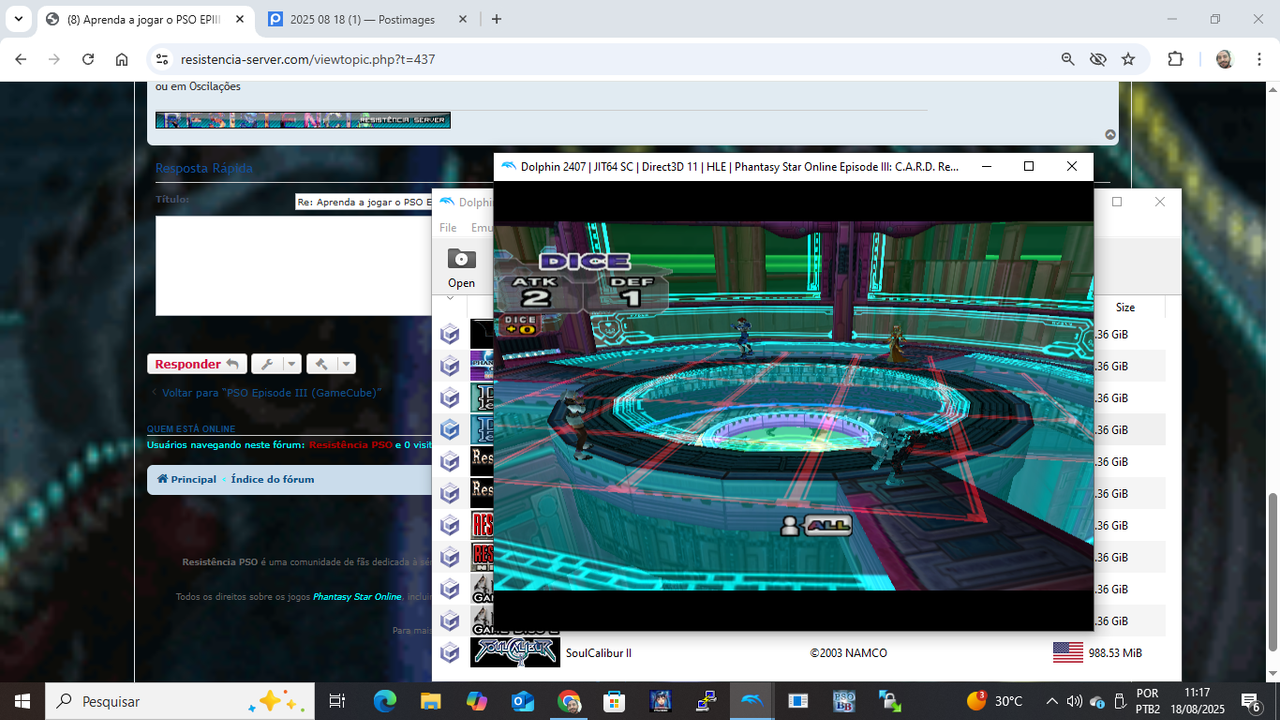This screenshot has height=720, width=1280.
Task: Click the wrench topic tools icon
Action: (x=267, y=364)
